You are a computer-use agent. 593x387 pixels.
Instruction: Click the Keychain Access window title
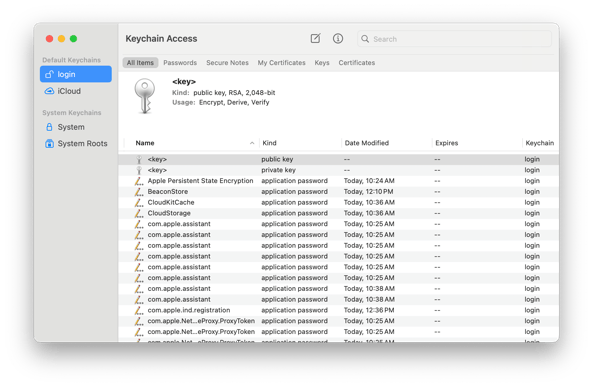[x=161, y=39]
